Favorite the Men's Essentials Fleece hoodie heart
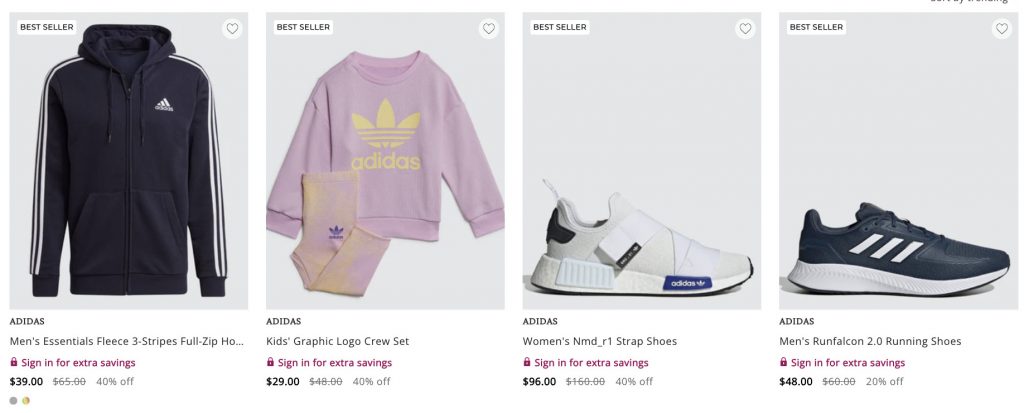 (232, 29)
